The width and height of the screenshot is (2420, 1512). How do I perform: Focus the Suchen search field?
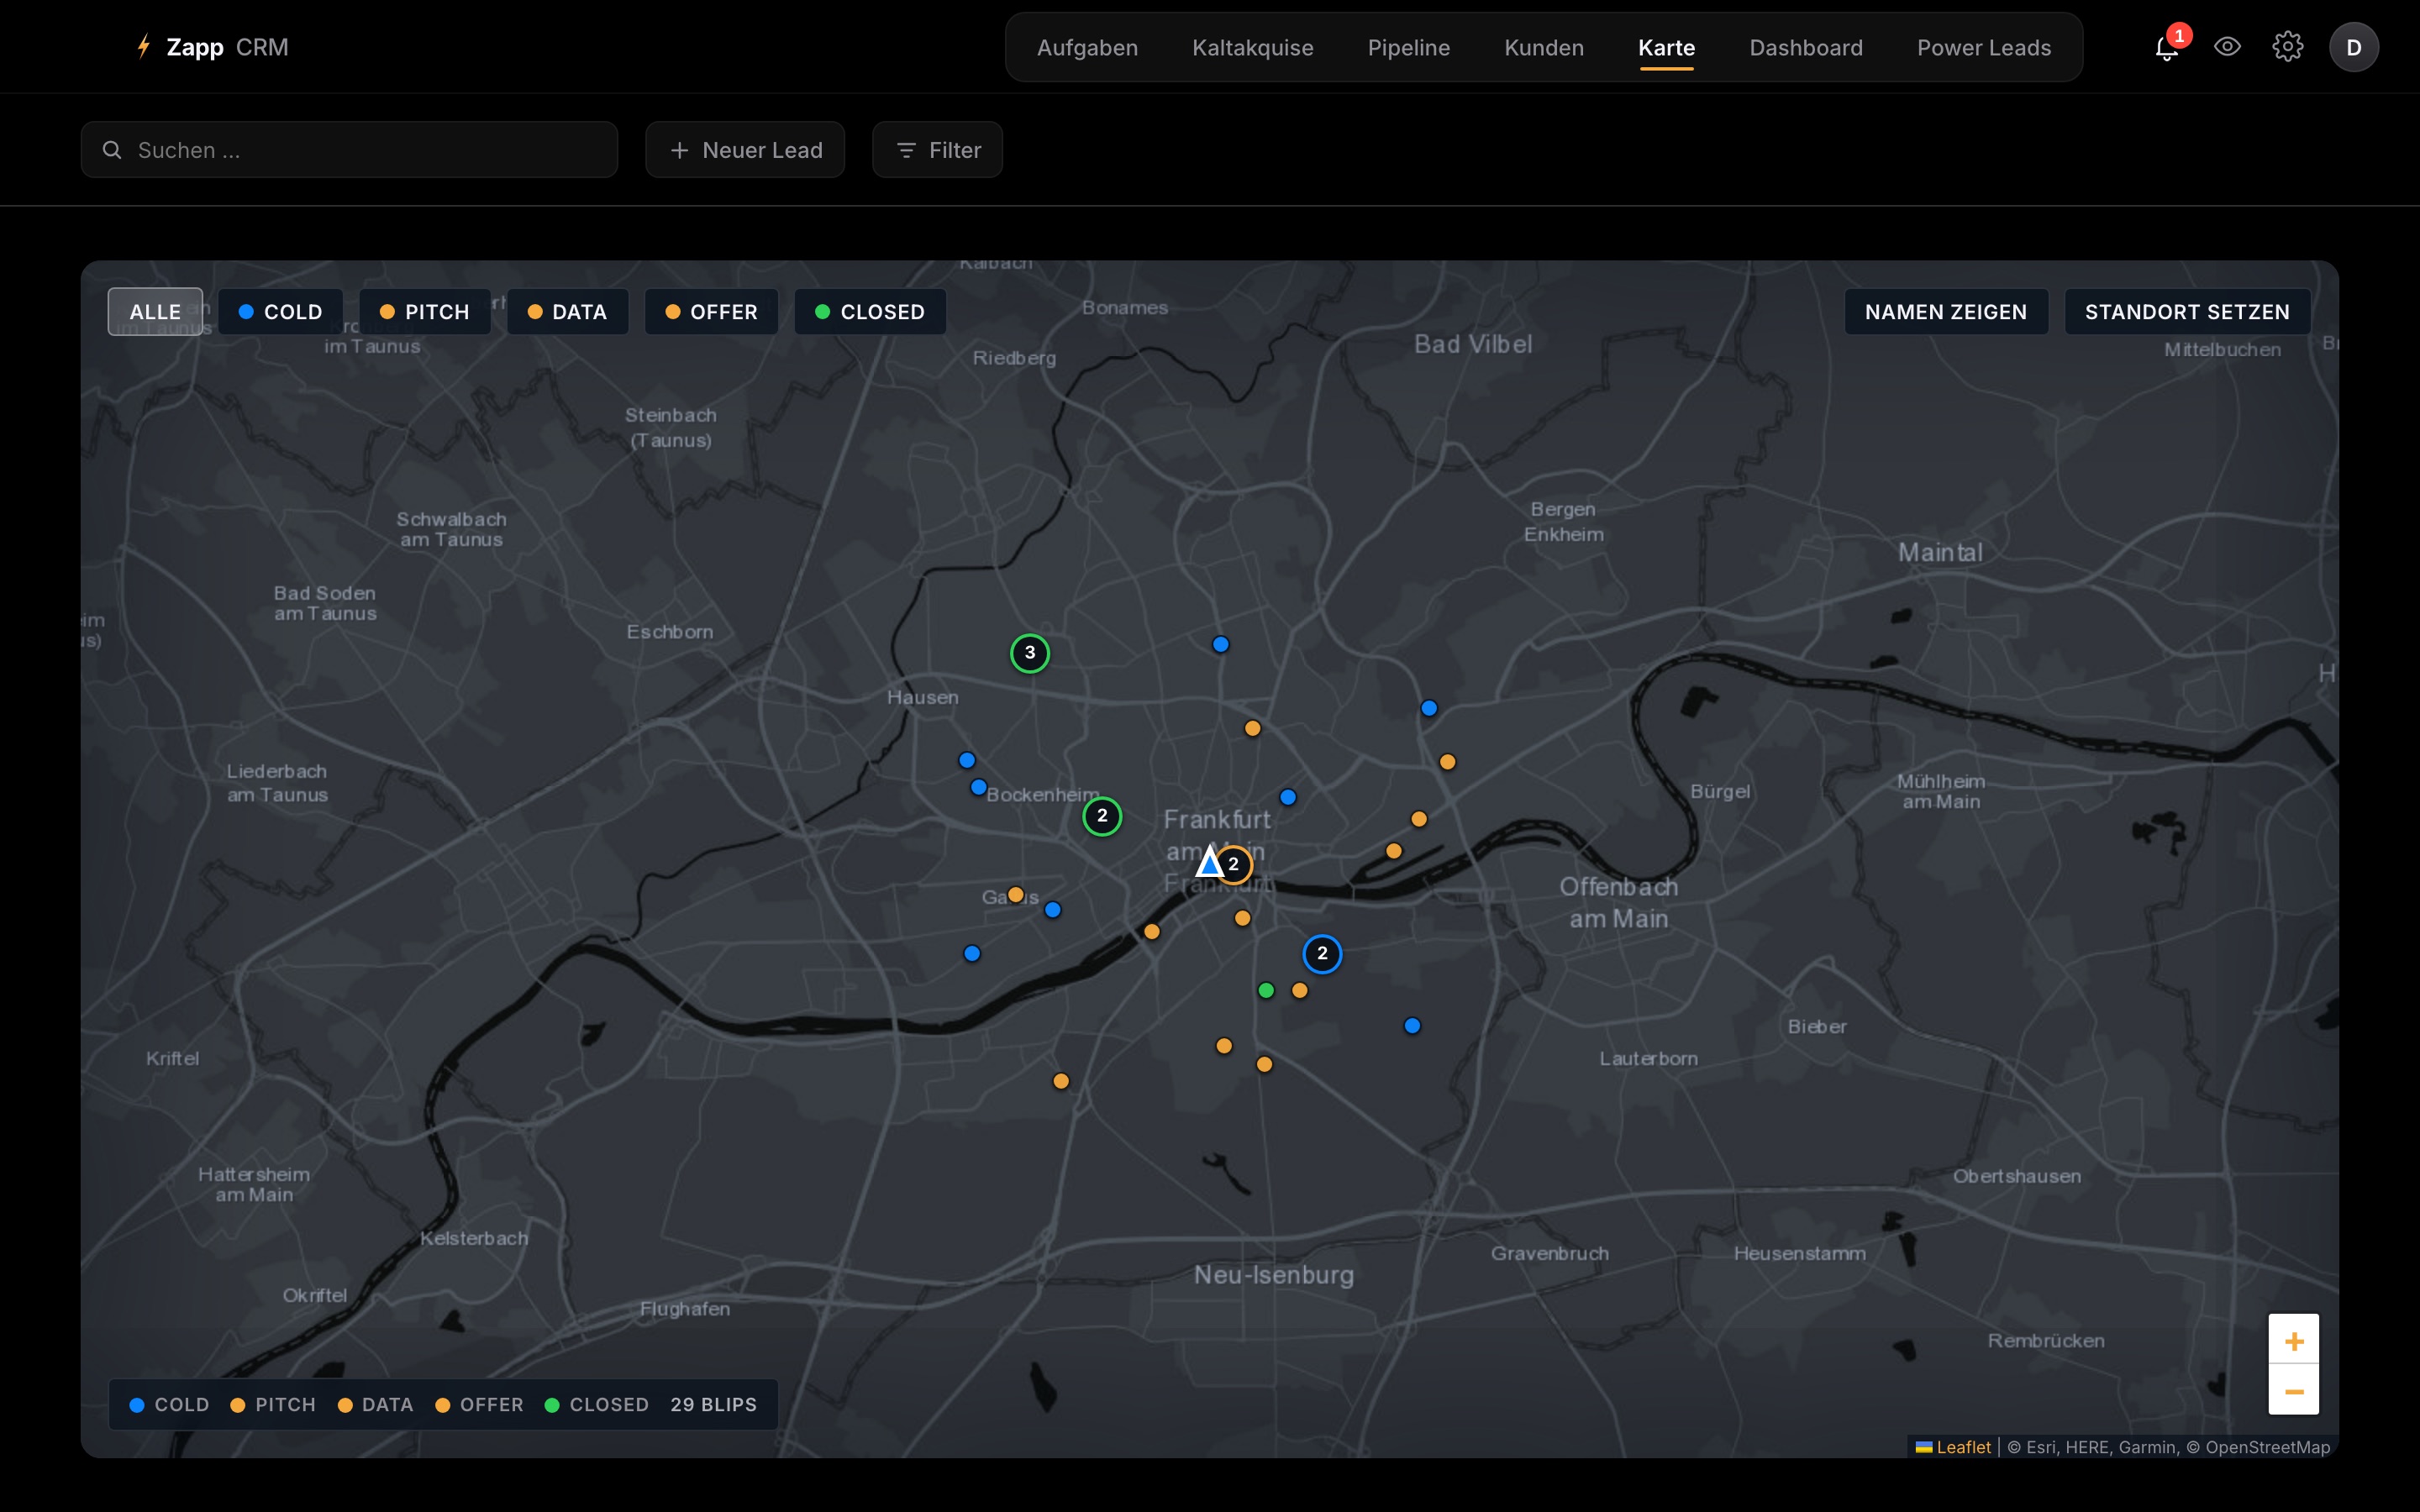coord(349,150)
